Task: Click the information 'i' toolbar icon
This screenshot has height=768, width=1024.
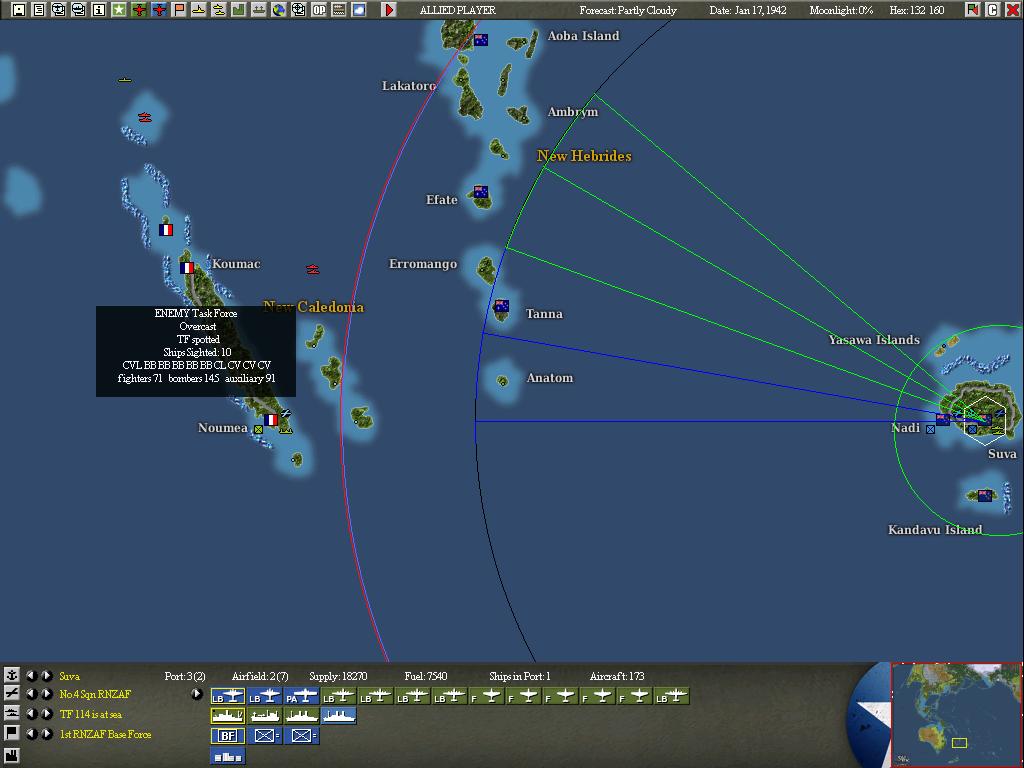Action: point(99,10)
